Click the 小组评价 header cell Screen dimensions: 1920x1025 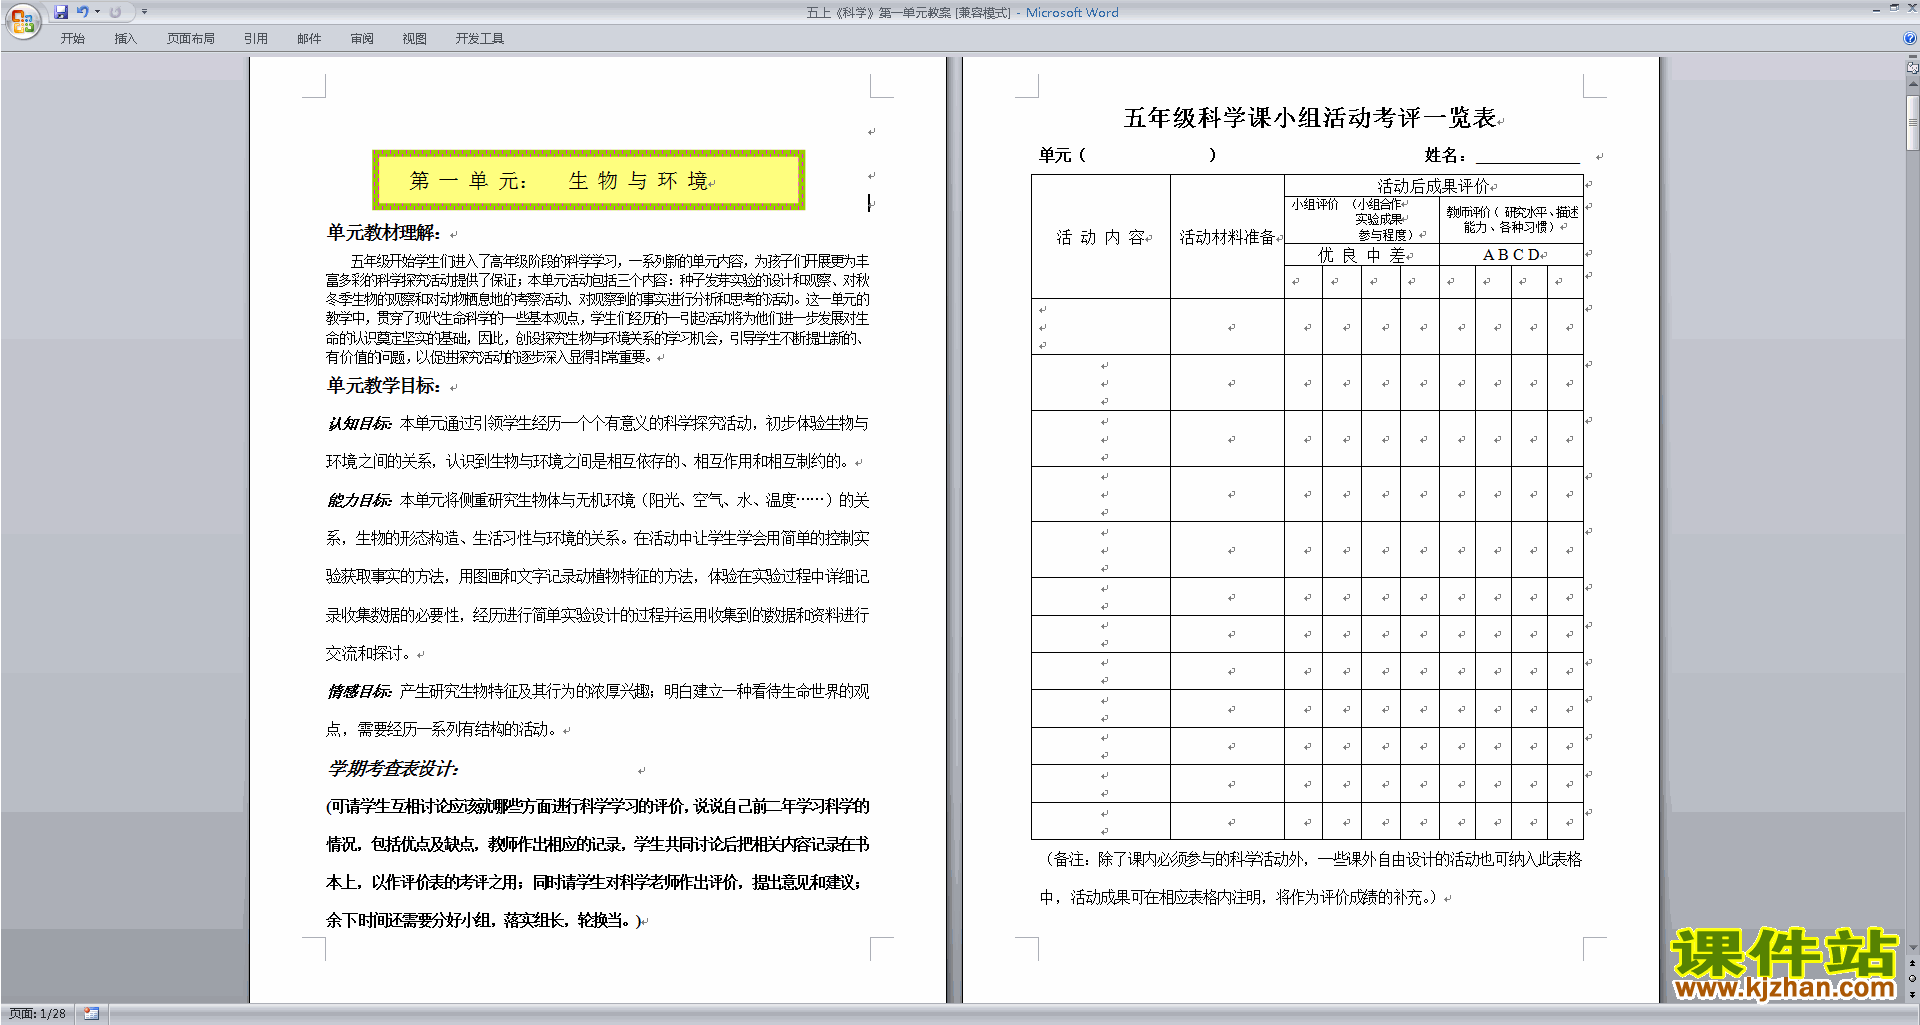click(x=1362, y=220)
